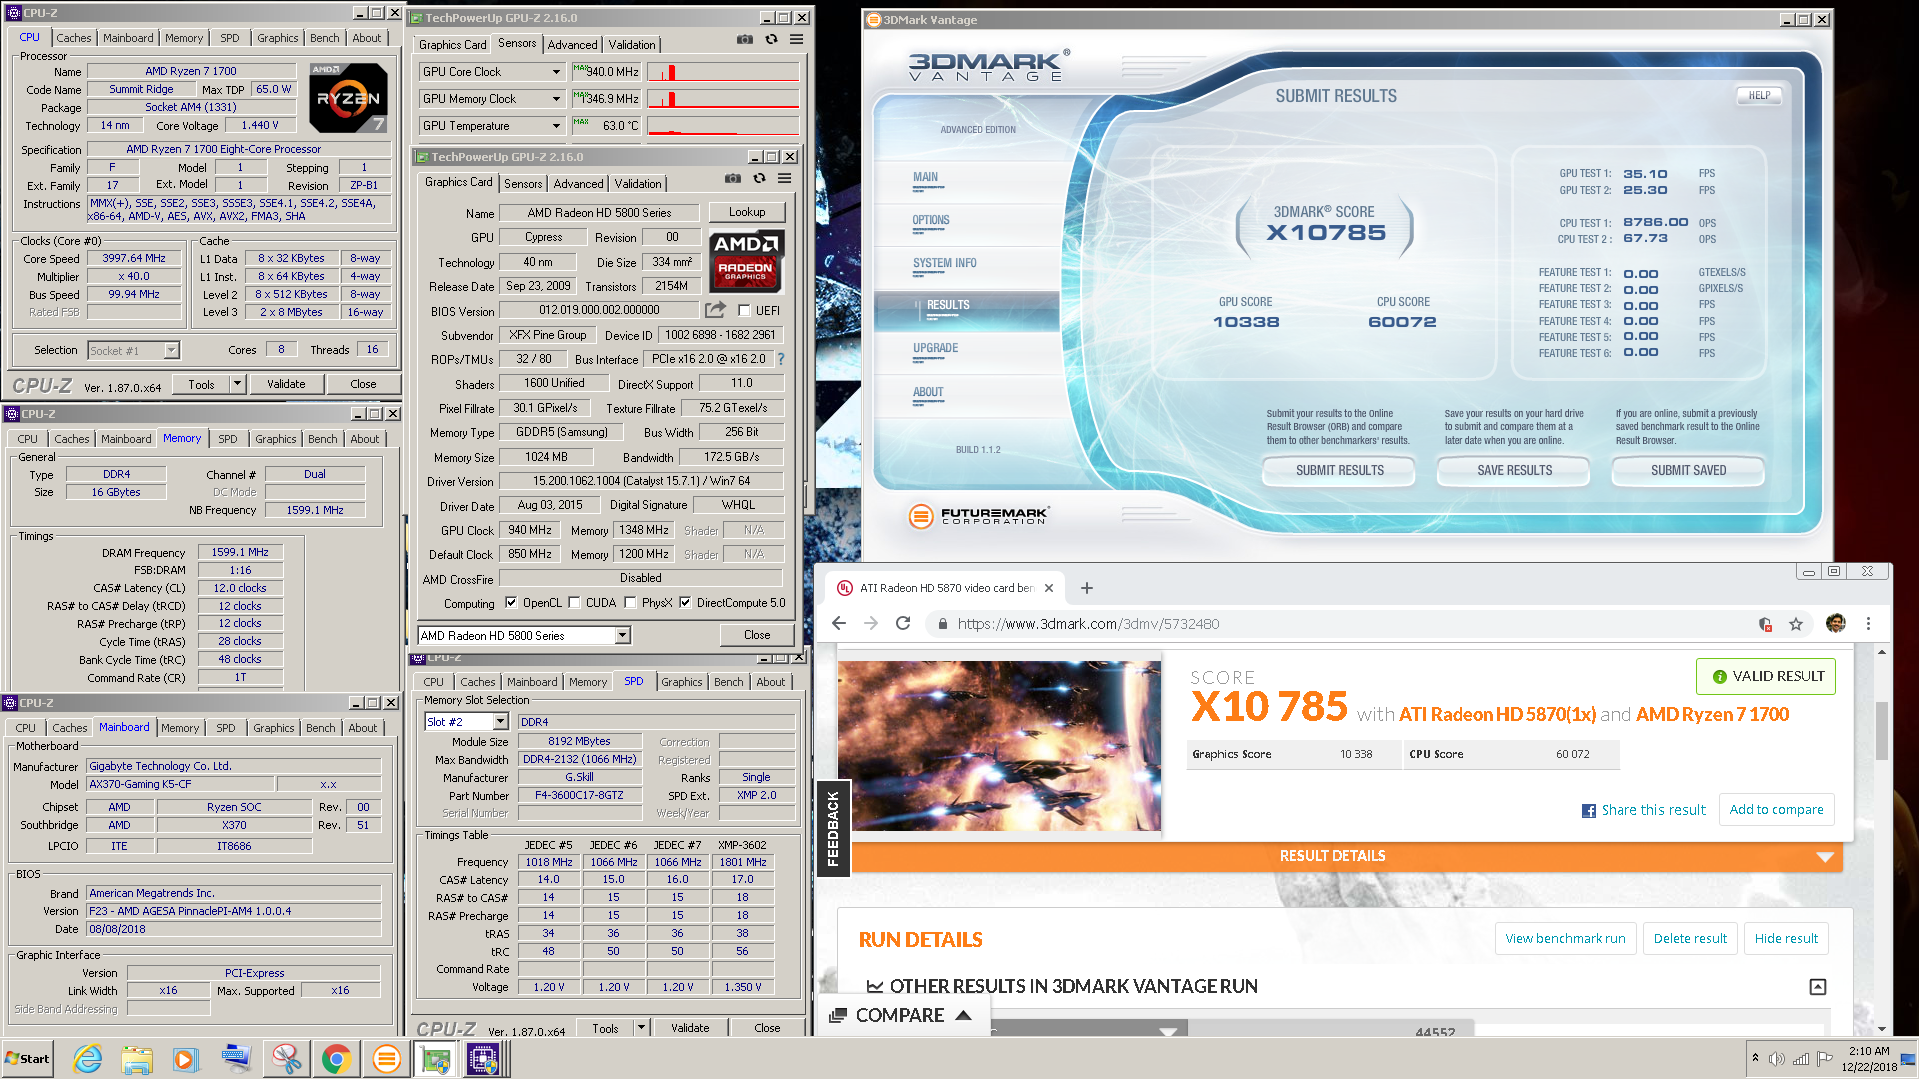
Task: Open Caches tab in top CPU-Z window
Action: click(74, 38)
